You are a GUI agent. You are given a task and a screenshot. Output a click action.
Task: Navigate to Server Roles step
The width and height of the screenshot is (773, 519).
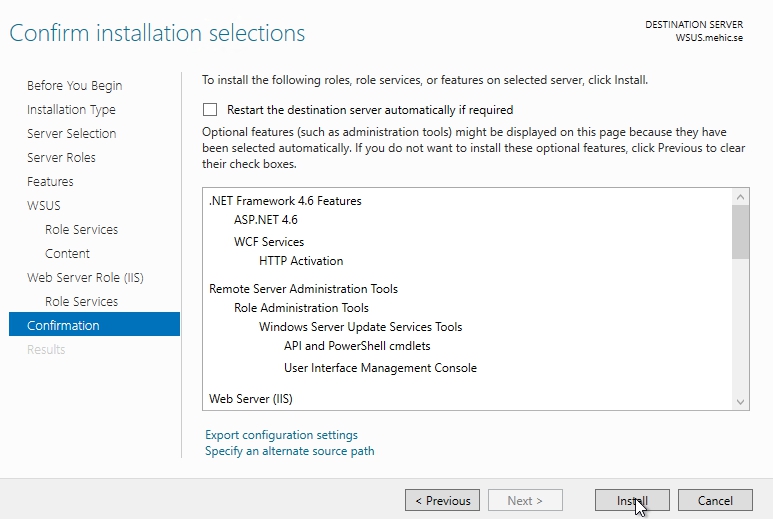click(x=61, y=158)
